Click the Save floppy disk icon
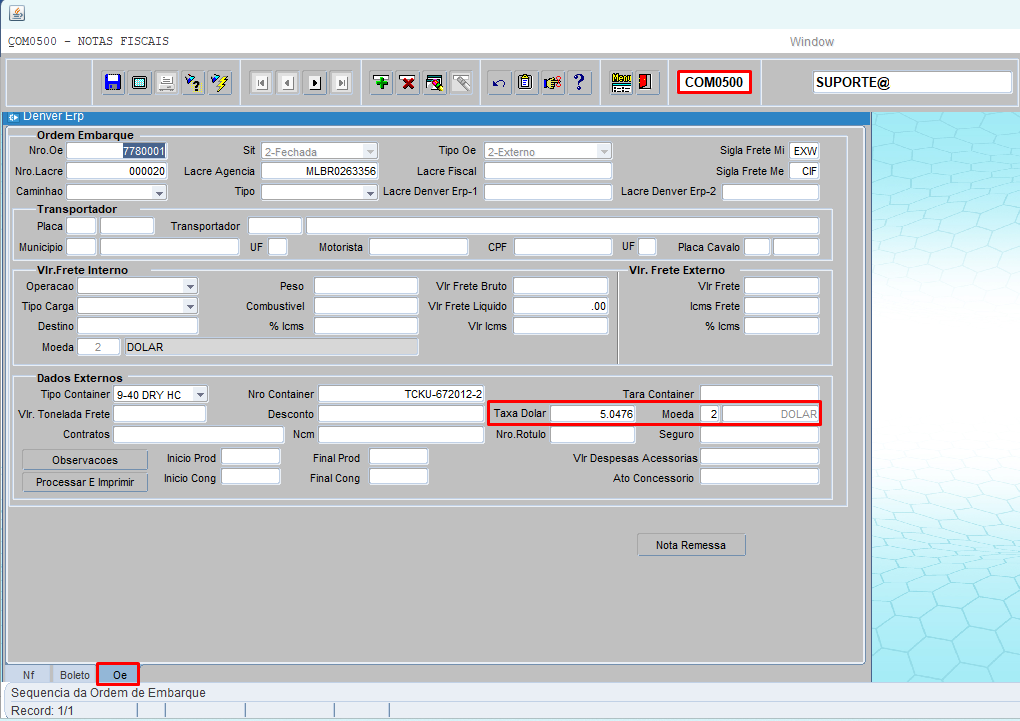 pos(113,83)
